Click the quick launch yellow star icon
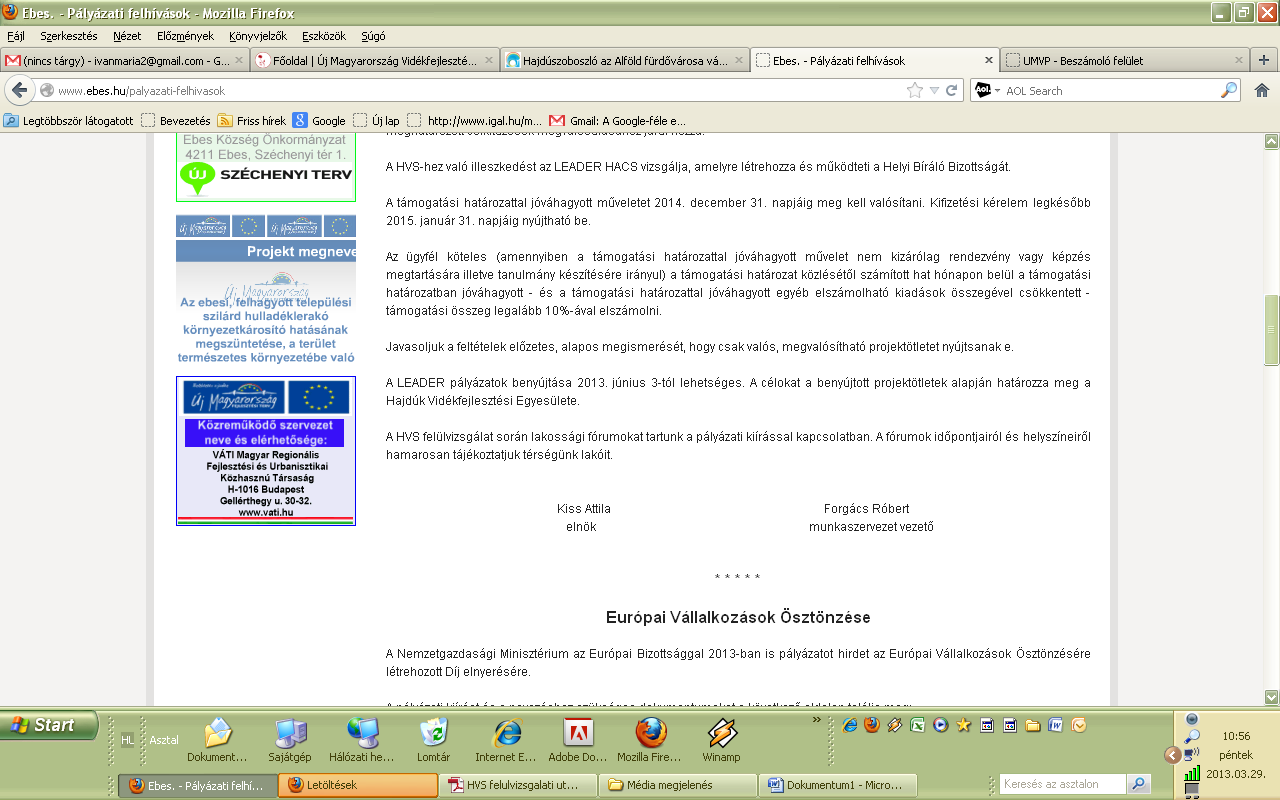The width and height of the screenshot is (1280, 800). pyautogui.click(x=963, y=725)
